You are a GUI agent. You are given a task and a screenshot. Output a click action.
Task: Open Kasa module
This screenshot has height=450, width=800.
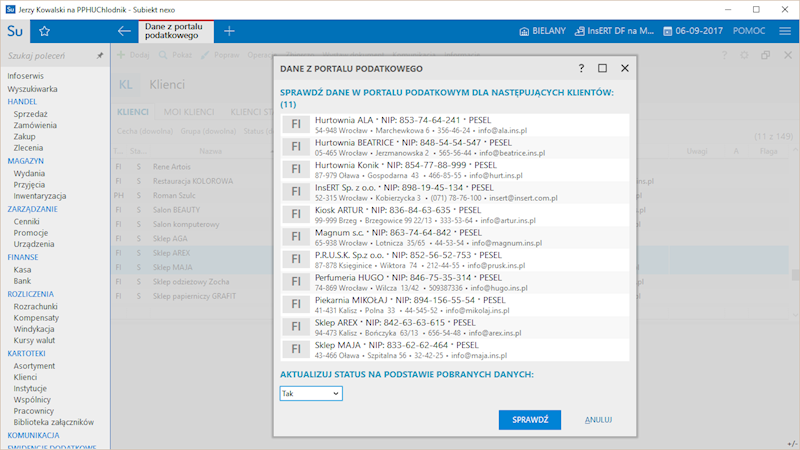pyautogui.click(x=22, y=269)
